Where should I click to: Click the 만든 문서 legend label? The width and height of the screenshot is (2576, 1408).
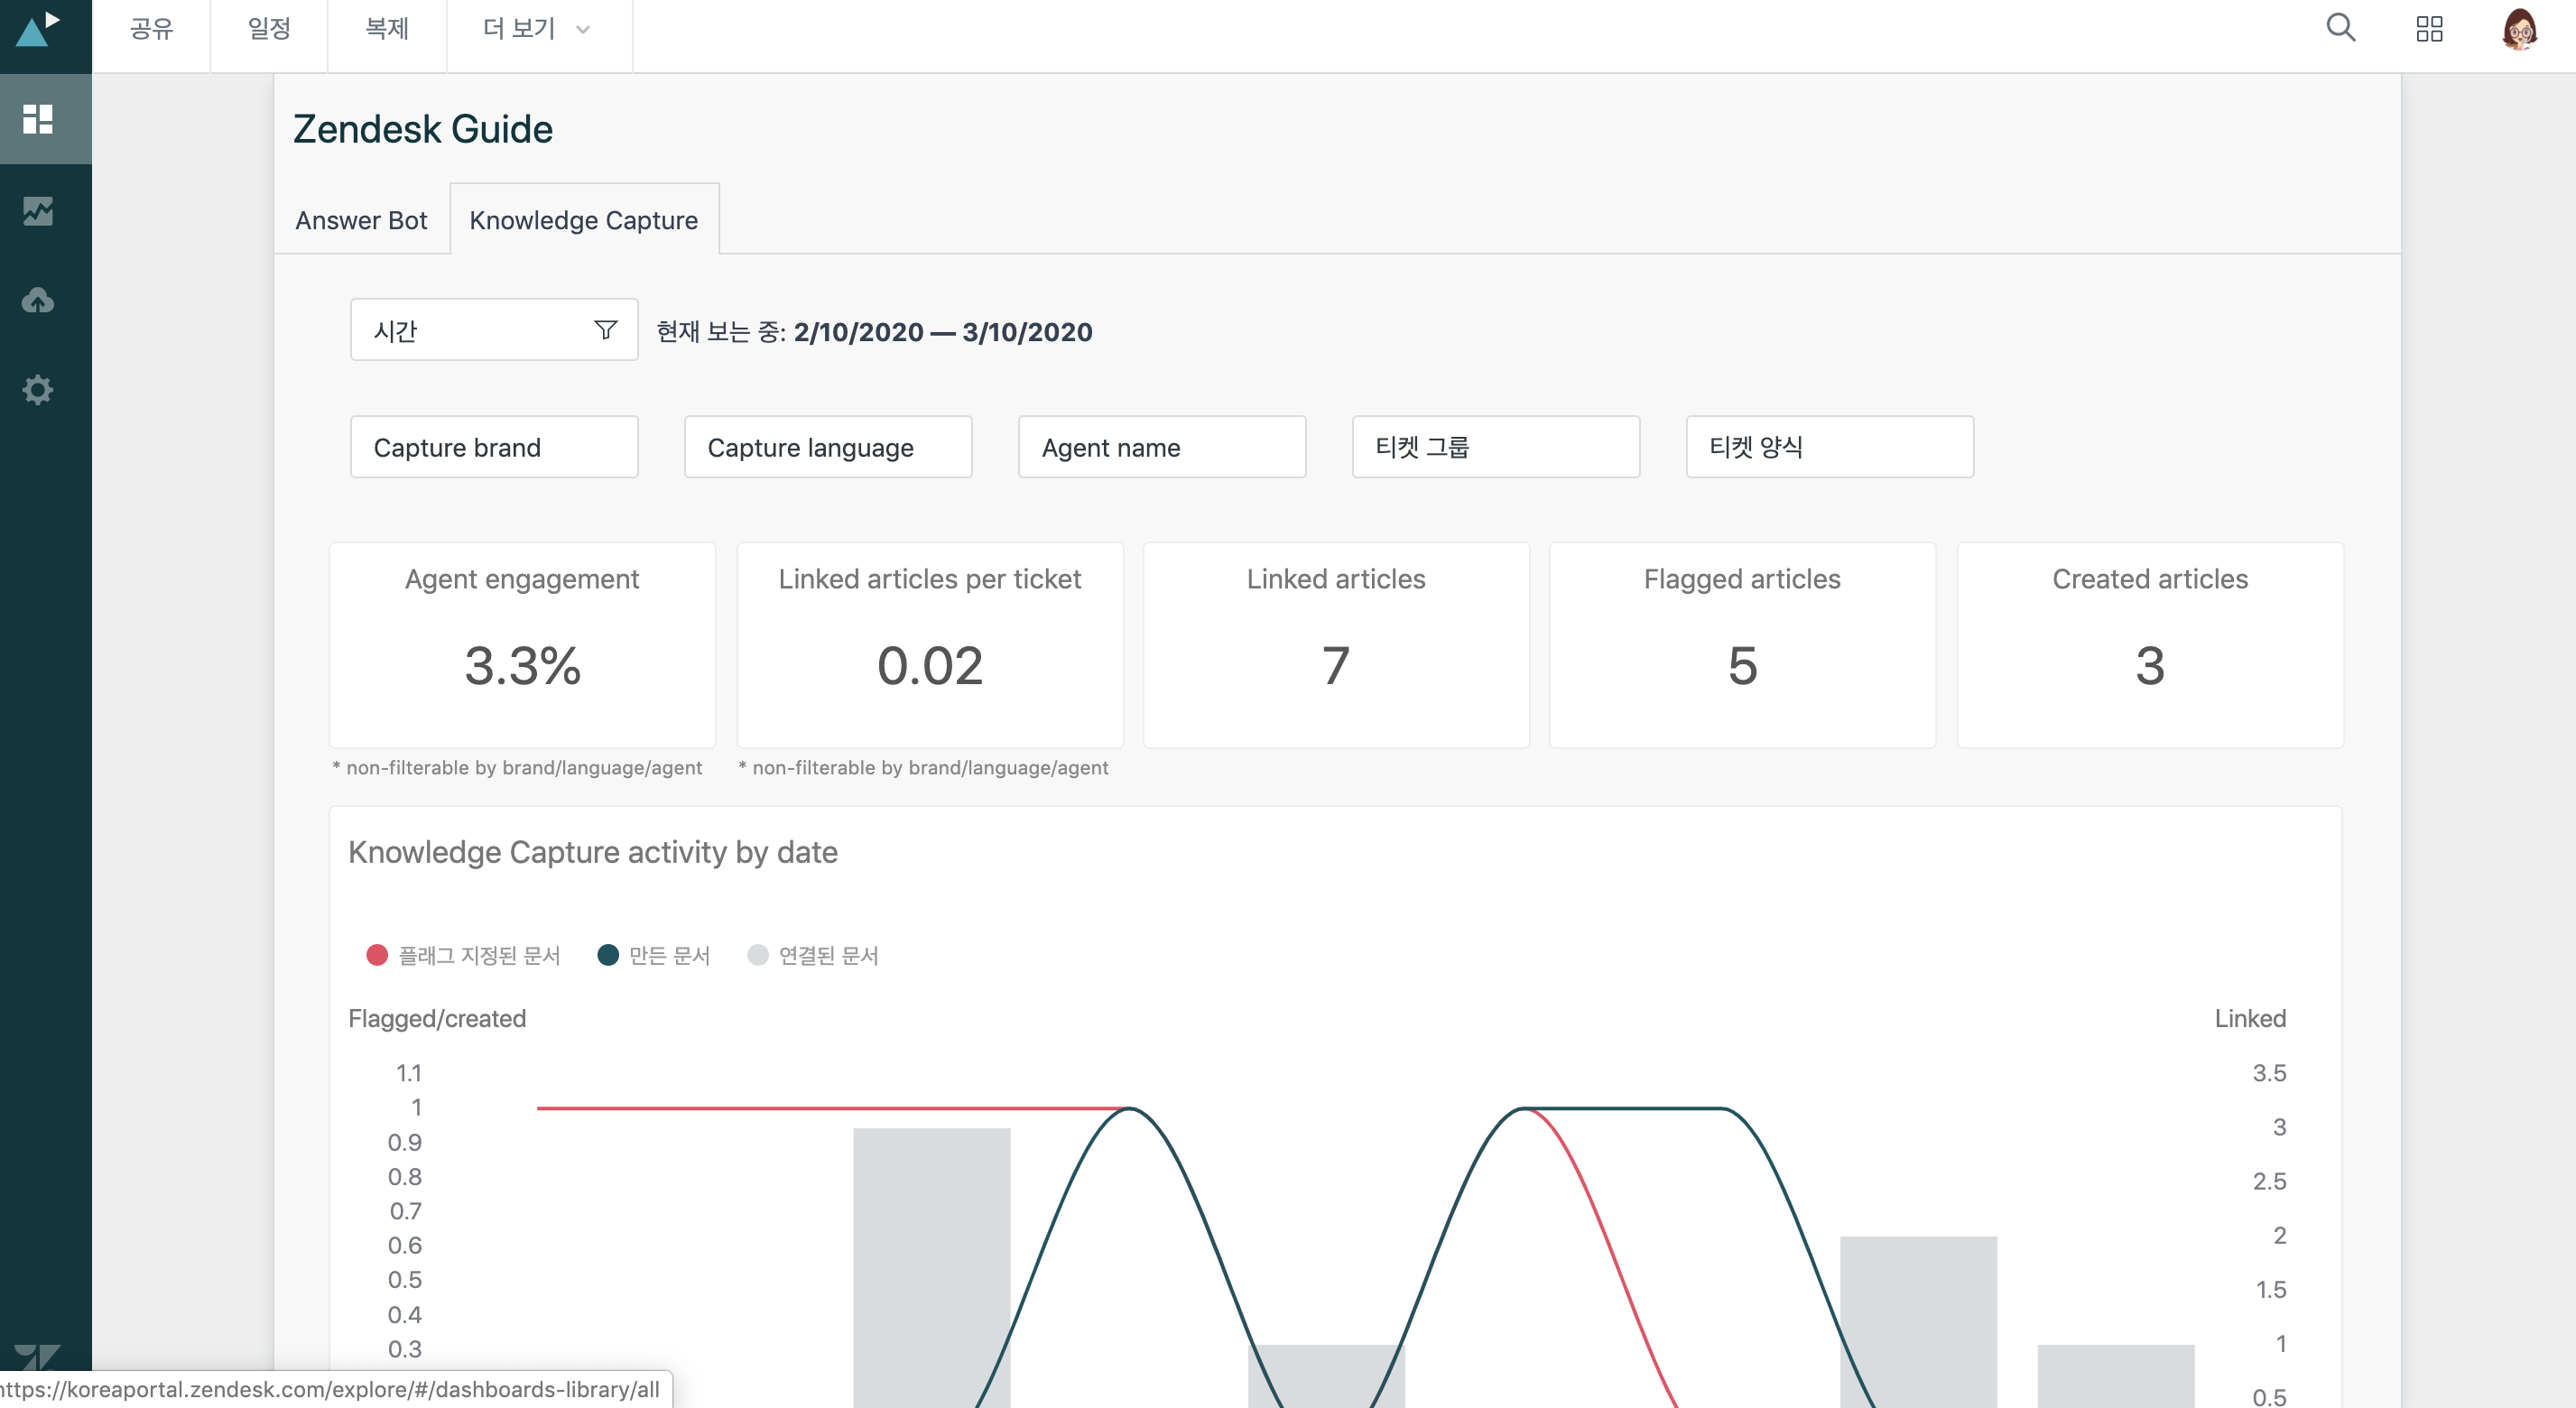[669, 955]
